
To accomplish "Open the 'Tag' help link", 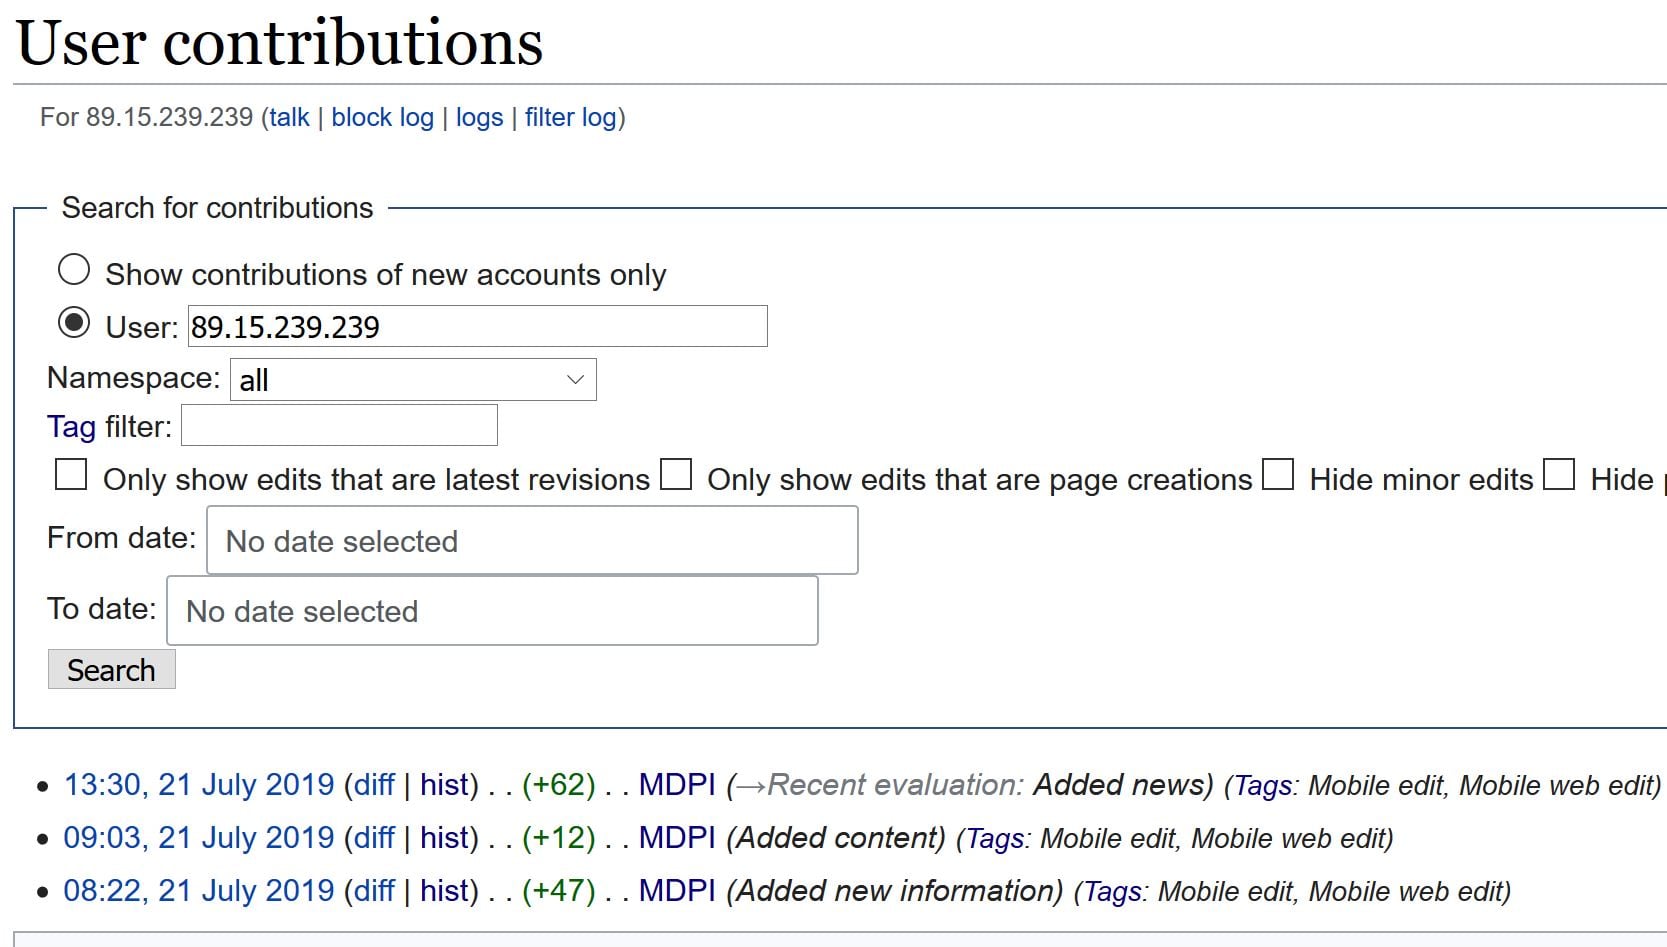I will [71, 427].
